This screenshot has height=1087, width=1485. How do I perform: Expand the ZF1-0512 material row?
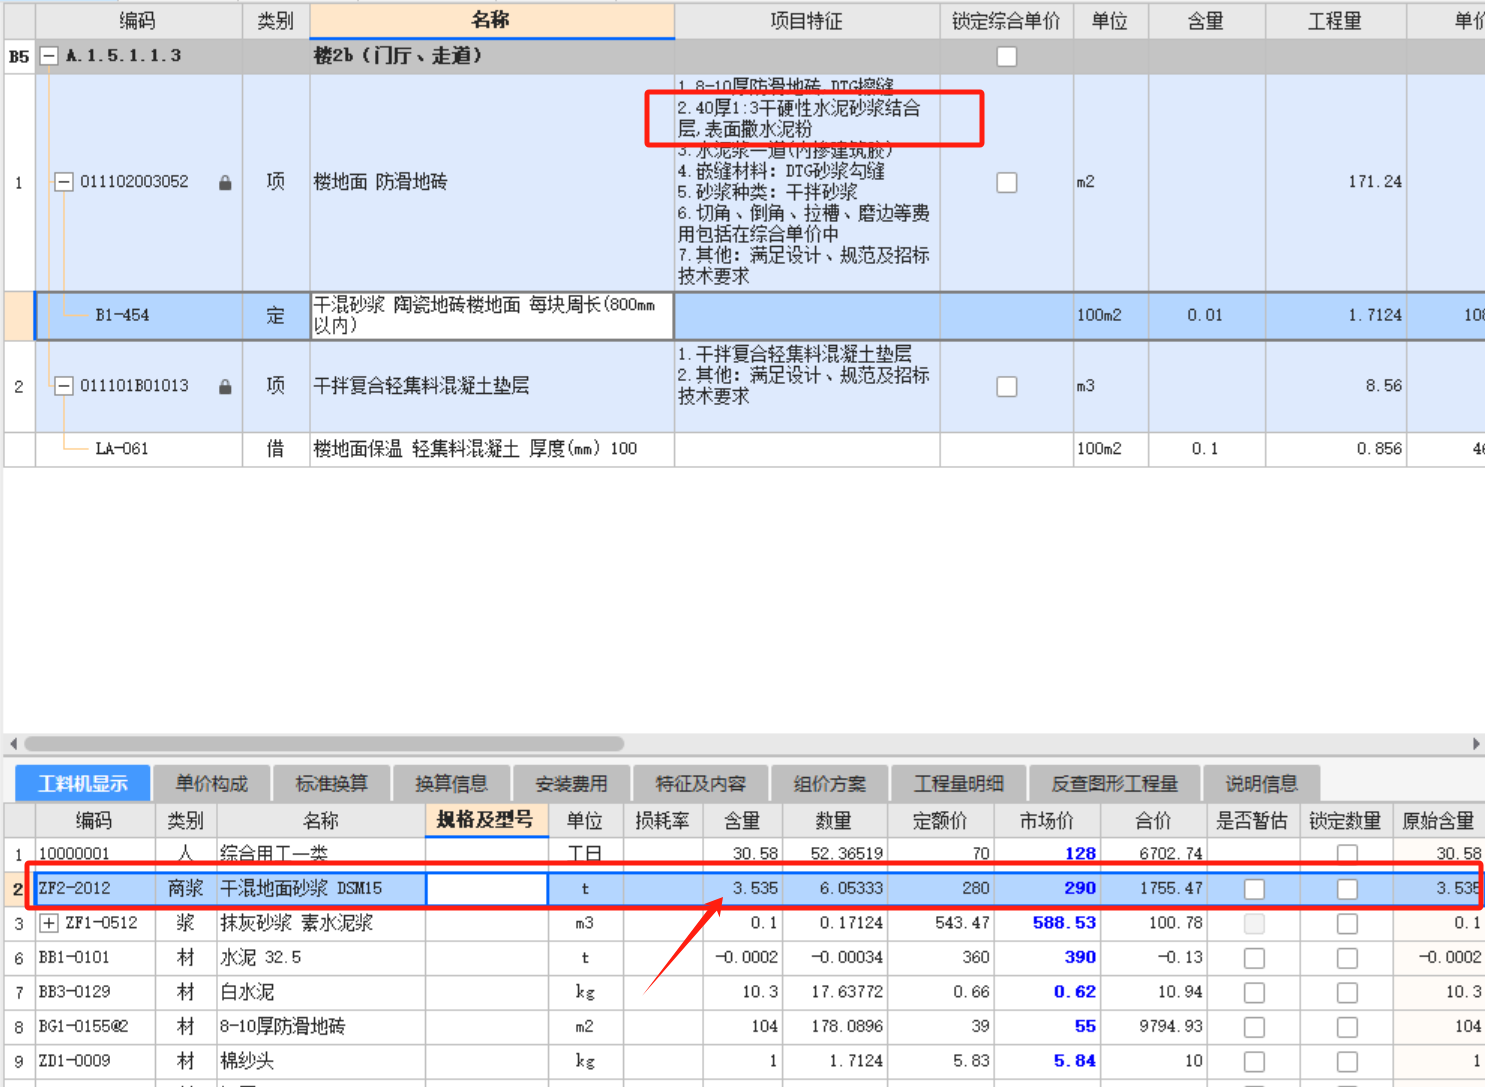click(x=48, y=923)
